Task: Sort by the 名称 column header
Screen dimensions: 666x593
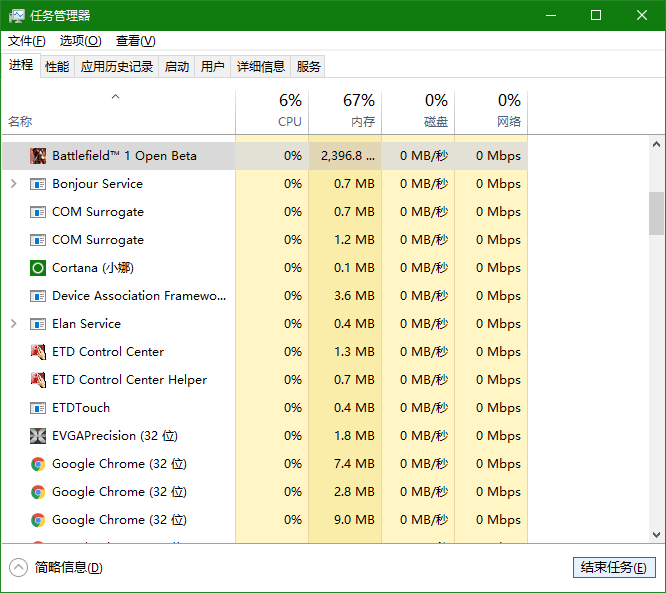Action: 119,113
